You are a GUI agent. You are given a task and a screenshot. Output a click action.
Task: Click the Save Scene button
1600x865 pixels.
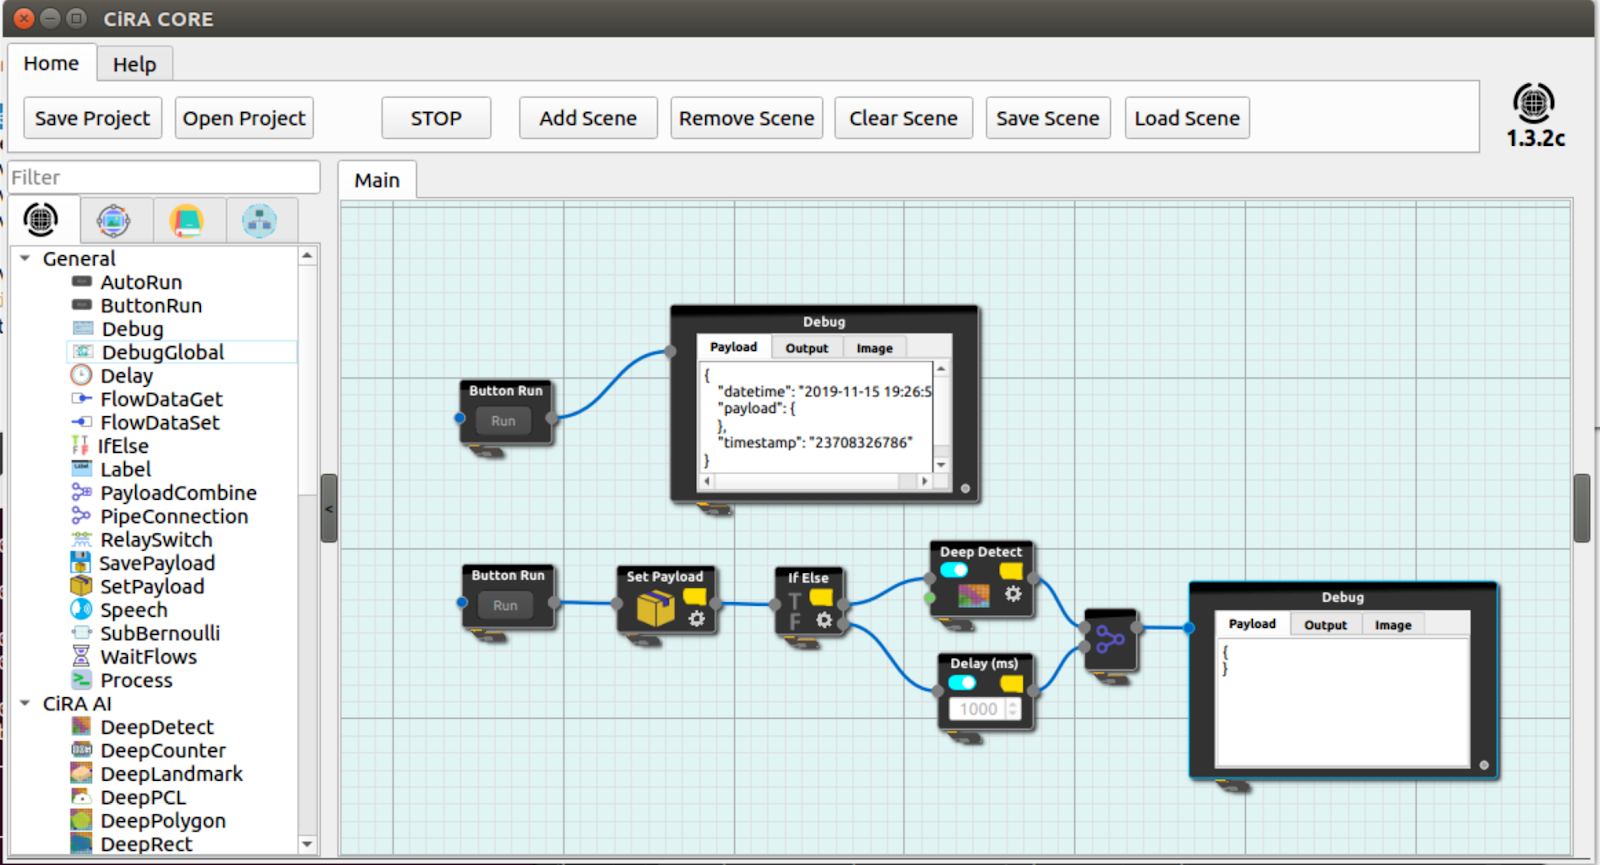[1048, 118]
